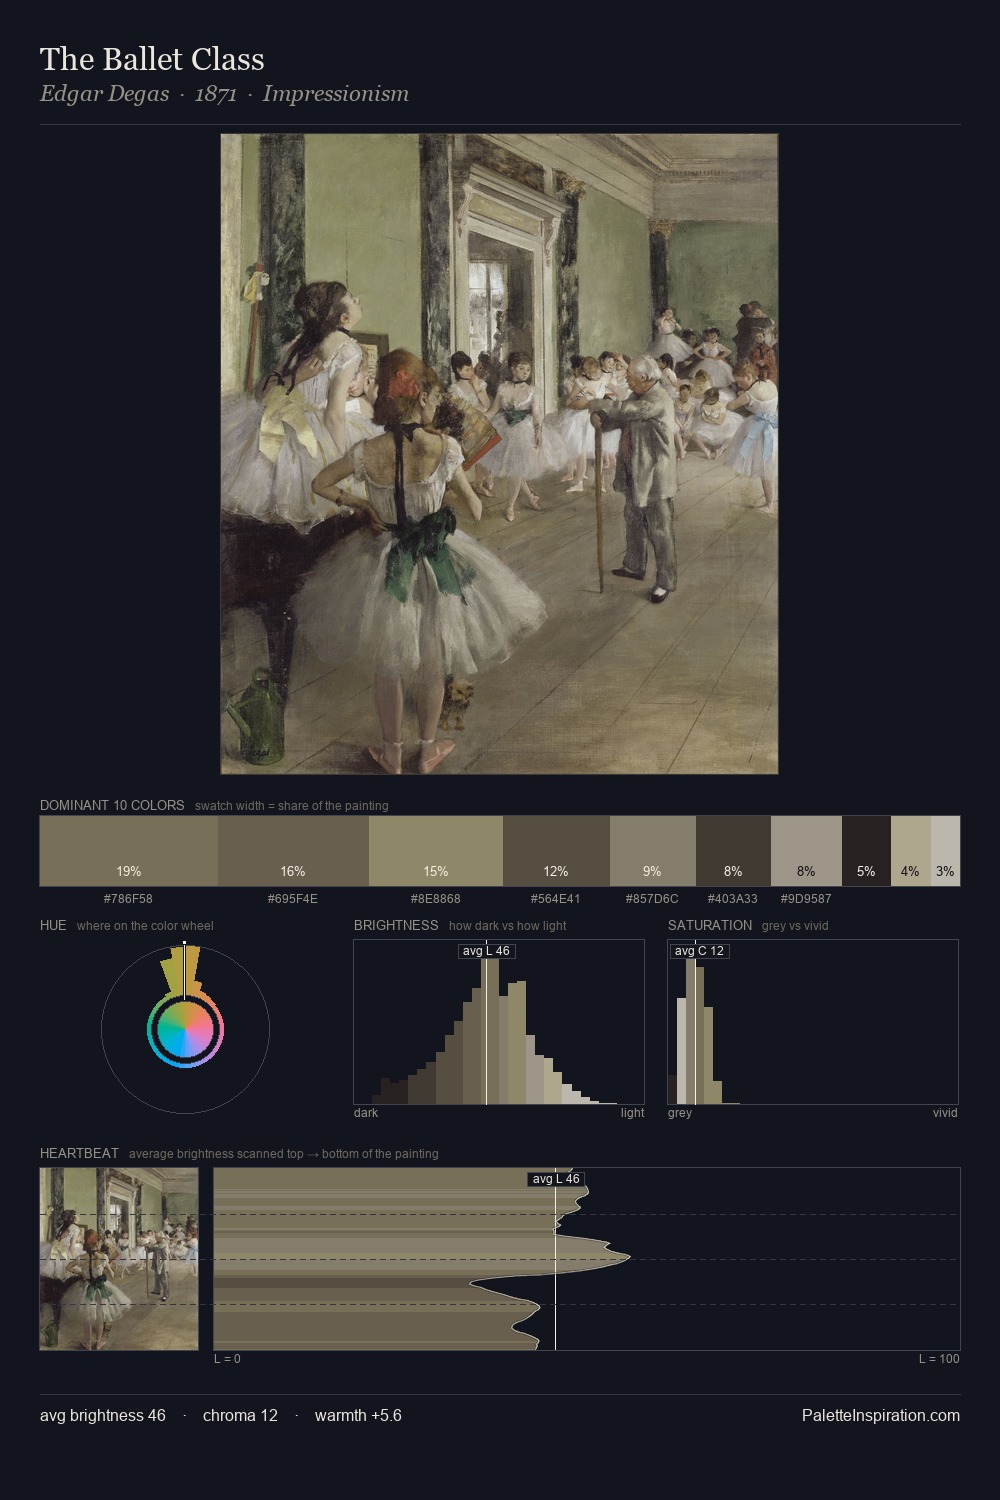Click the 'avg C 12' label in Saturation chart
Screen dimensions: 1000x1500
(x=699, y=951)
